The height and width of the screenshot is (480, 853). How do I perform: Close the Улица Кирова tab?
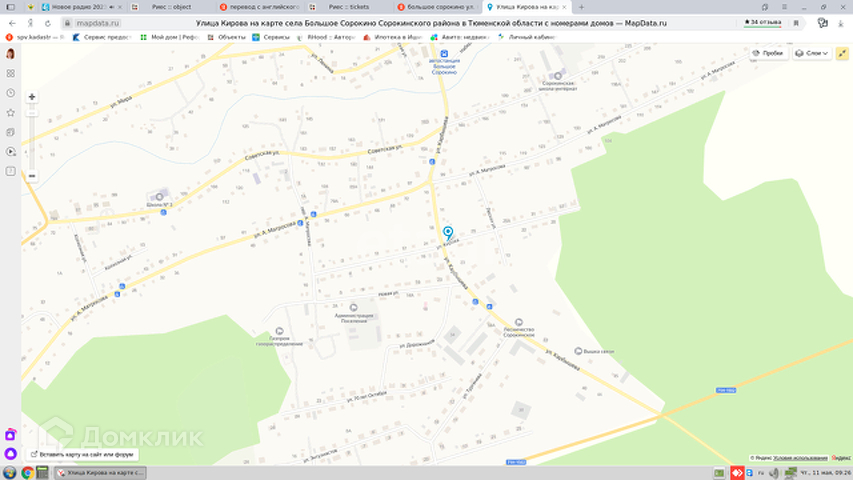(x=564, y=7)
